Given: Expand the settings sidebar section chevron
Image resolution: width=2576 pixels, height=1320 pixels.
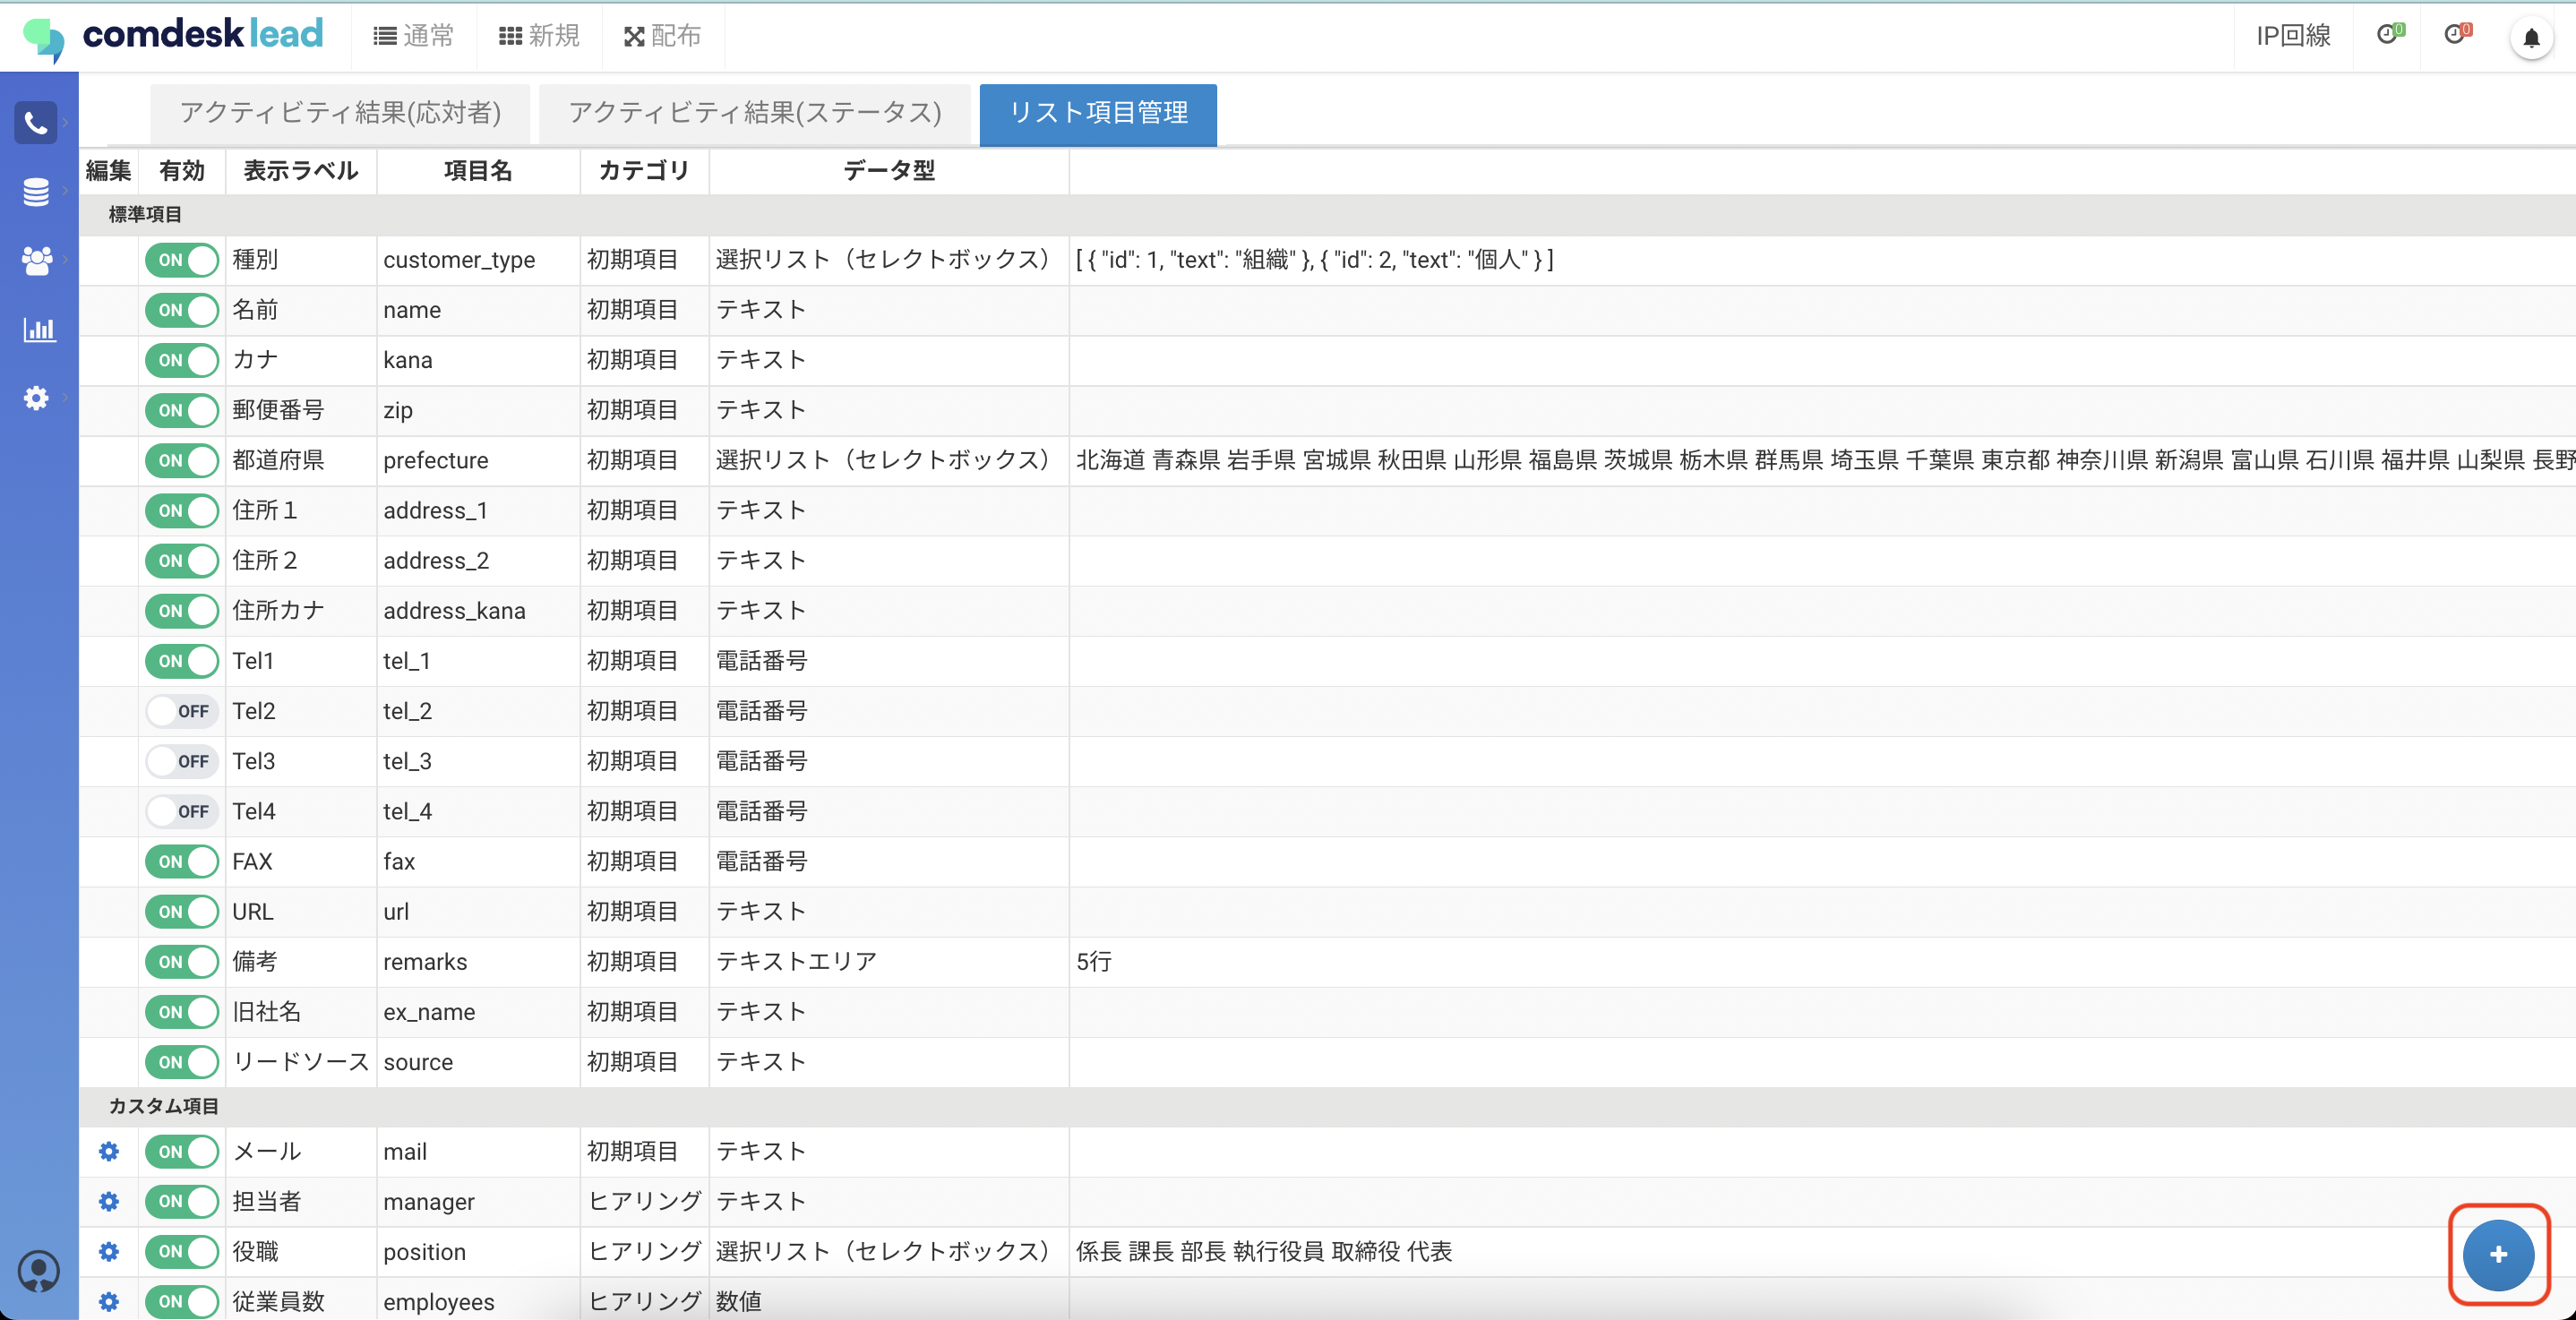Looking at the screenshot, I should [66, 398].
